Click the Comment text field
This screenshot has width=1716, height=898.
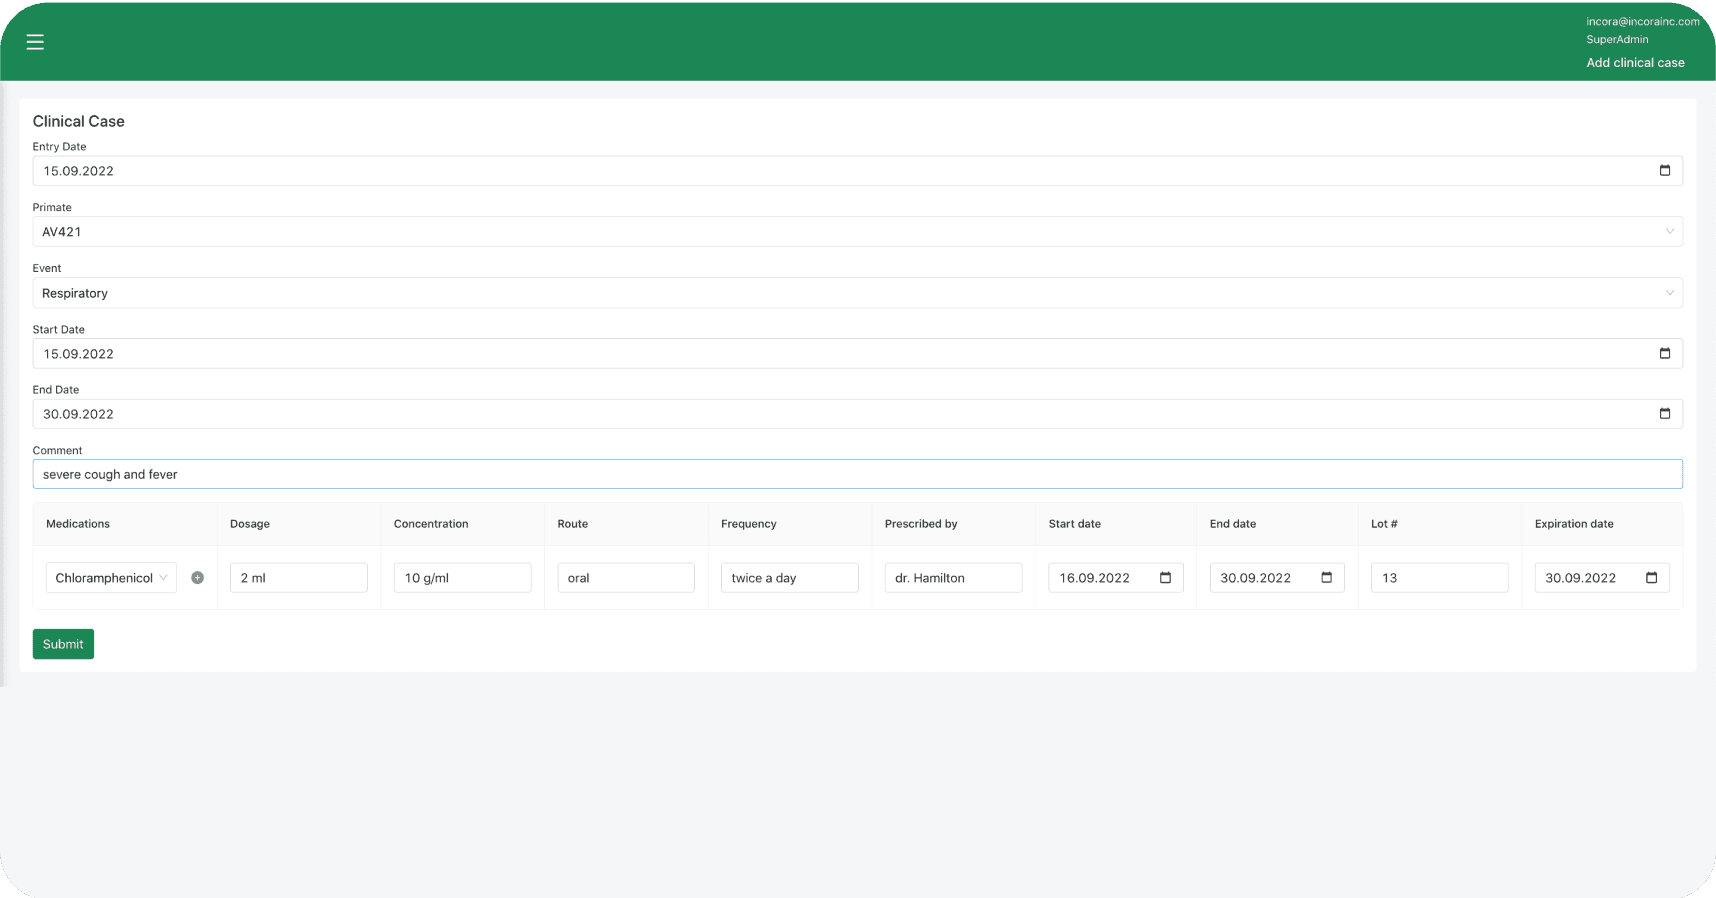[856, 474]
